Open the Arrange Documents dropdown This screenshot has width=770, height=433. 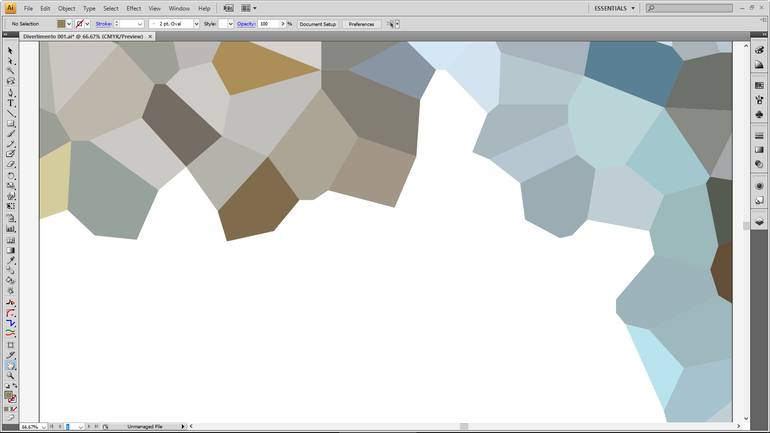[x=248, y=8]
